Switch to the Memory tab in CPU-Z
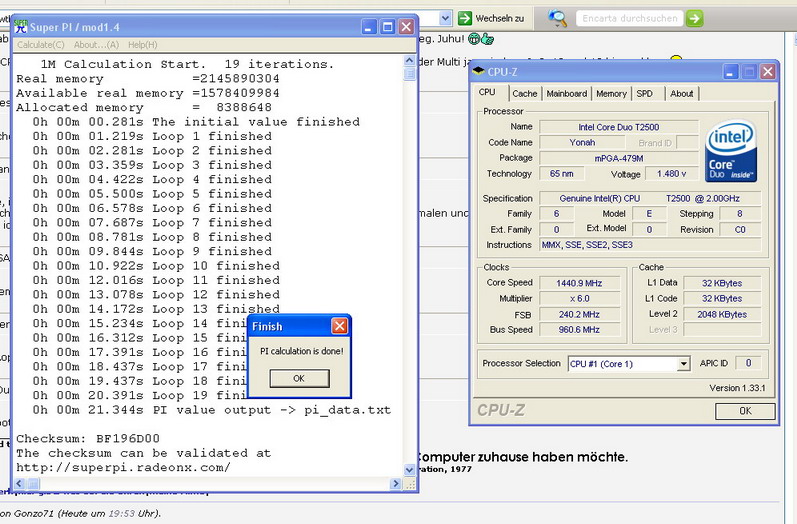Image resolution: width=797 pixels, height=524 pixels. pyautogui.click(x=611, y=94)
